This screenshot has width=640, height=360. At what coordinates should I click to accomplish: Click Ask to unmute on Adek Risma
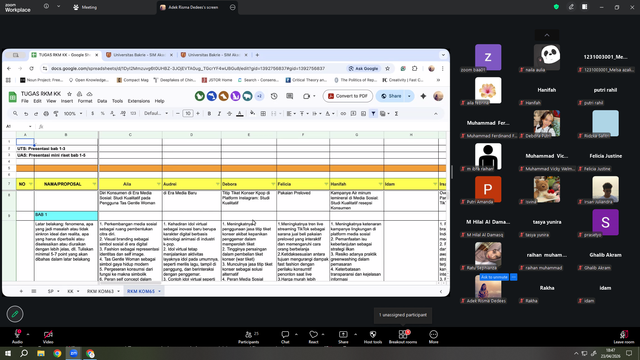click(494, 277)
